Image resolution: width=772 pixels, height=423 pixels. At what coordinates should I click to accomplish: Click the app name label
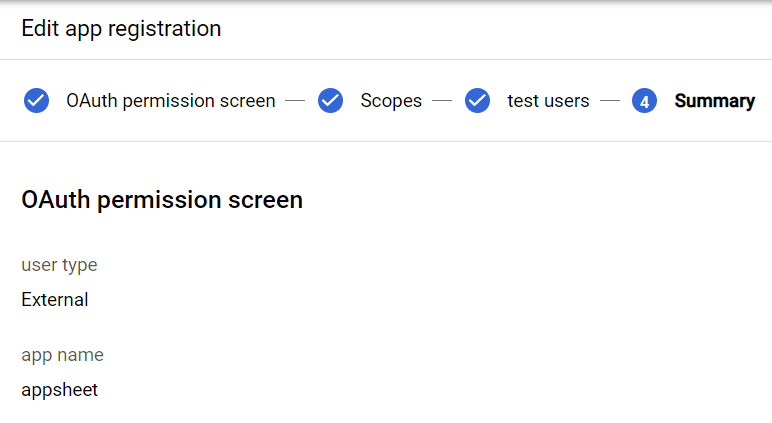(63, 355)
